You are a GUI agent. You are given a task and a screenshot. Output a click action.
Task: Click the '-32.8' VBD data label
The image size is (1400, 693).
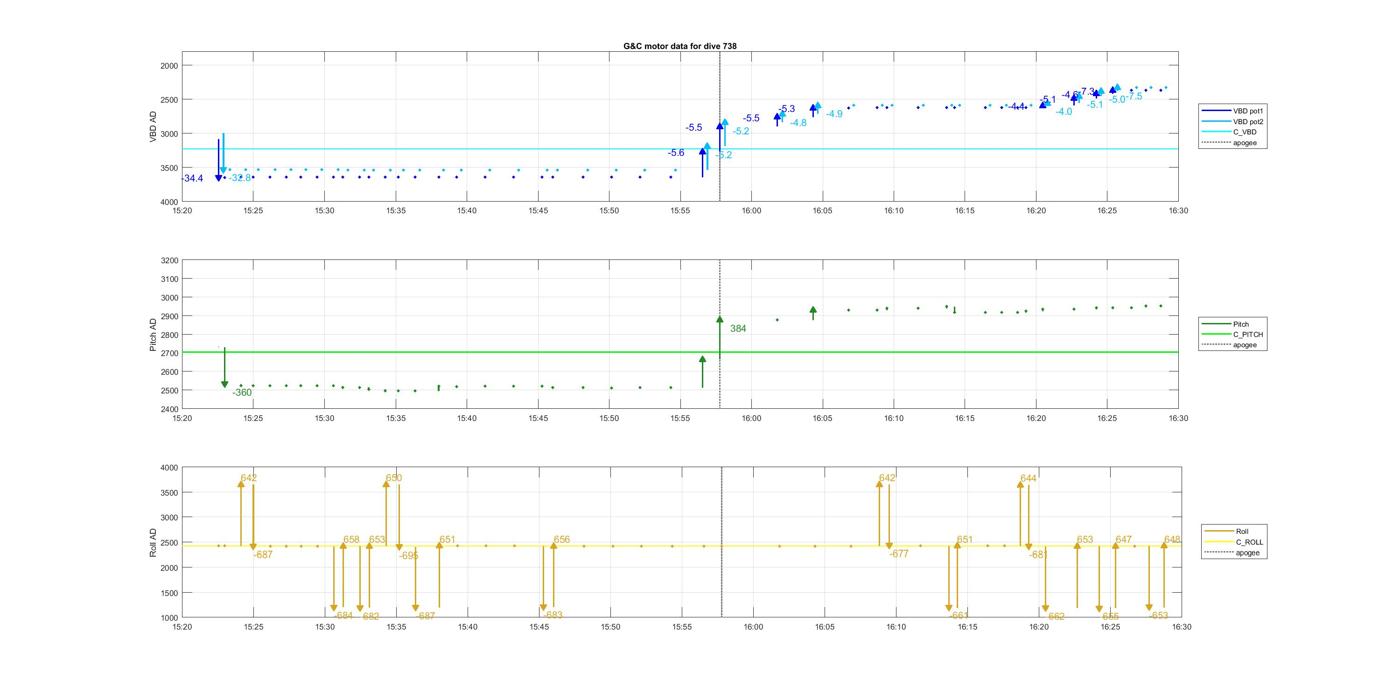(x=240, y=178)
